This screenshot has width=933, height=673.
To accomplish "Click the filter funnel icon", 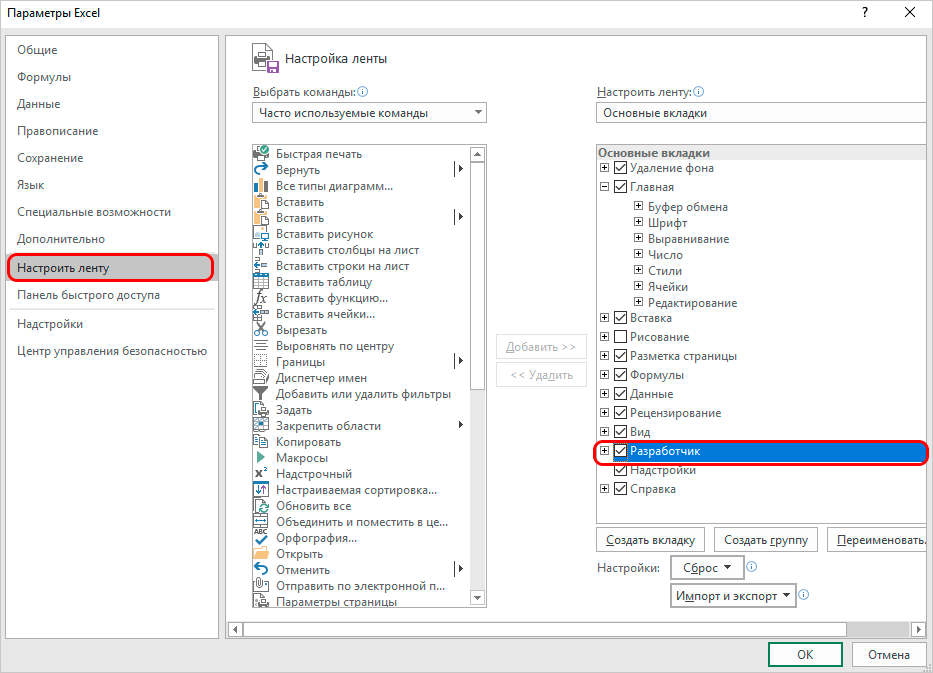I will click(261, 394).
